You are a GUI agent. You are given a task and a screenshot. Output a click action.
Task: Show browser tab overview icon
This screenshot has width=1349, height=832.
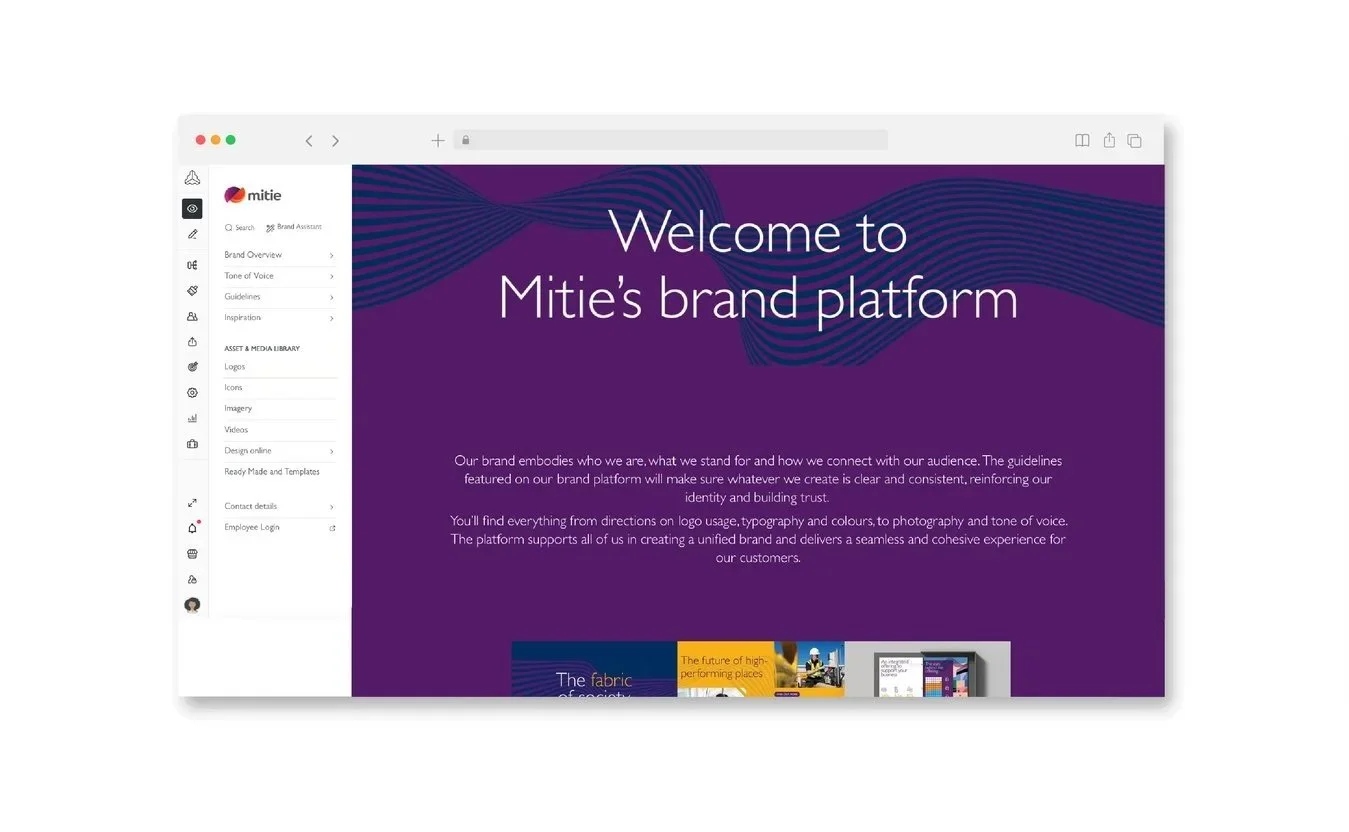(1134, 141)
